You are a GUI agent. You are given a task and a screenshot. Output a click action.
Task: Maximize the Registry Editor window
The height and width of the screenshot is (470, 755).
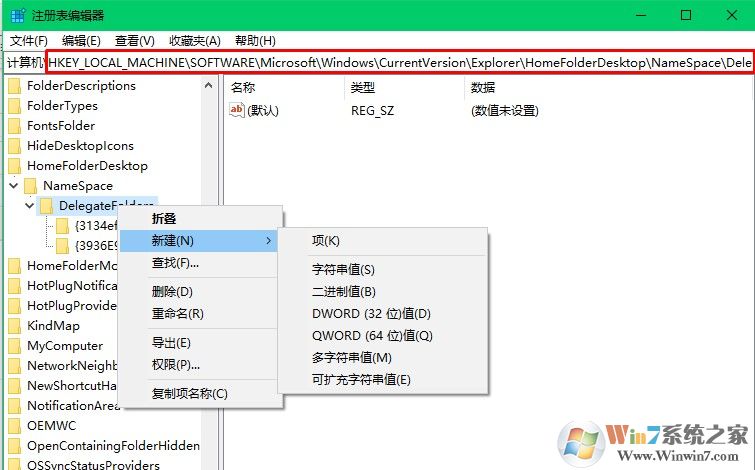point(686,15)
